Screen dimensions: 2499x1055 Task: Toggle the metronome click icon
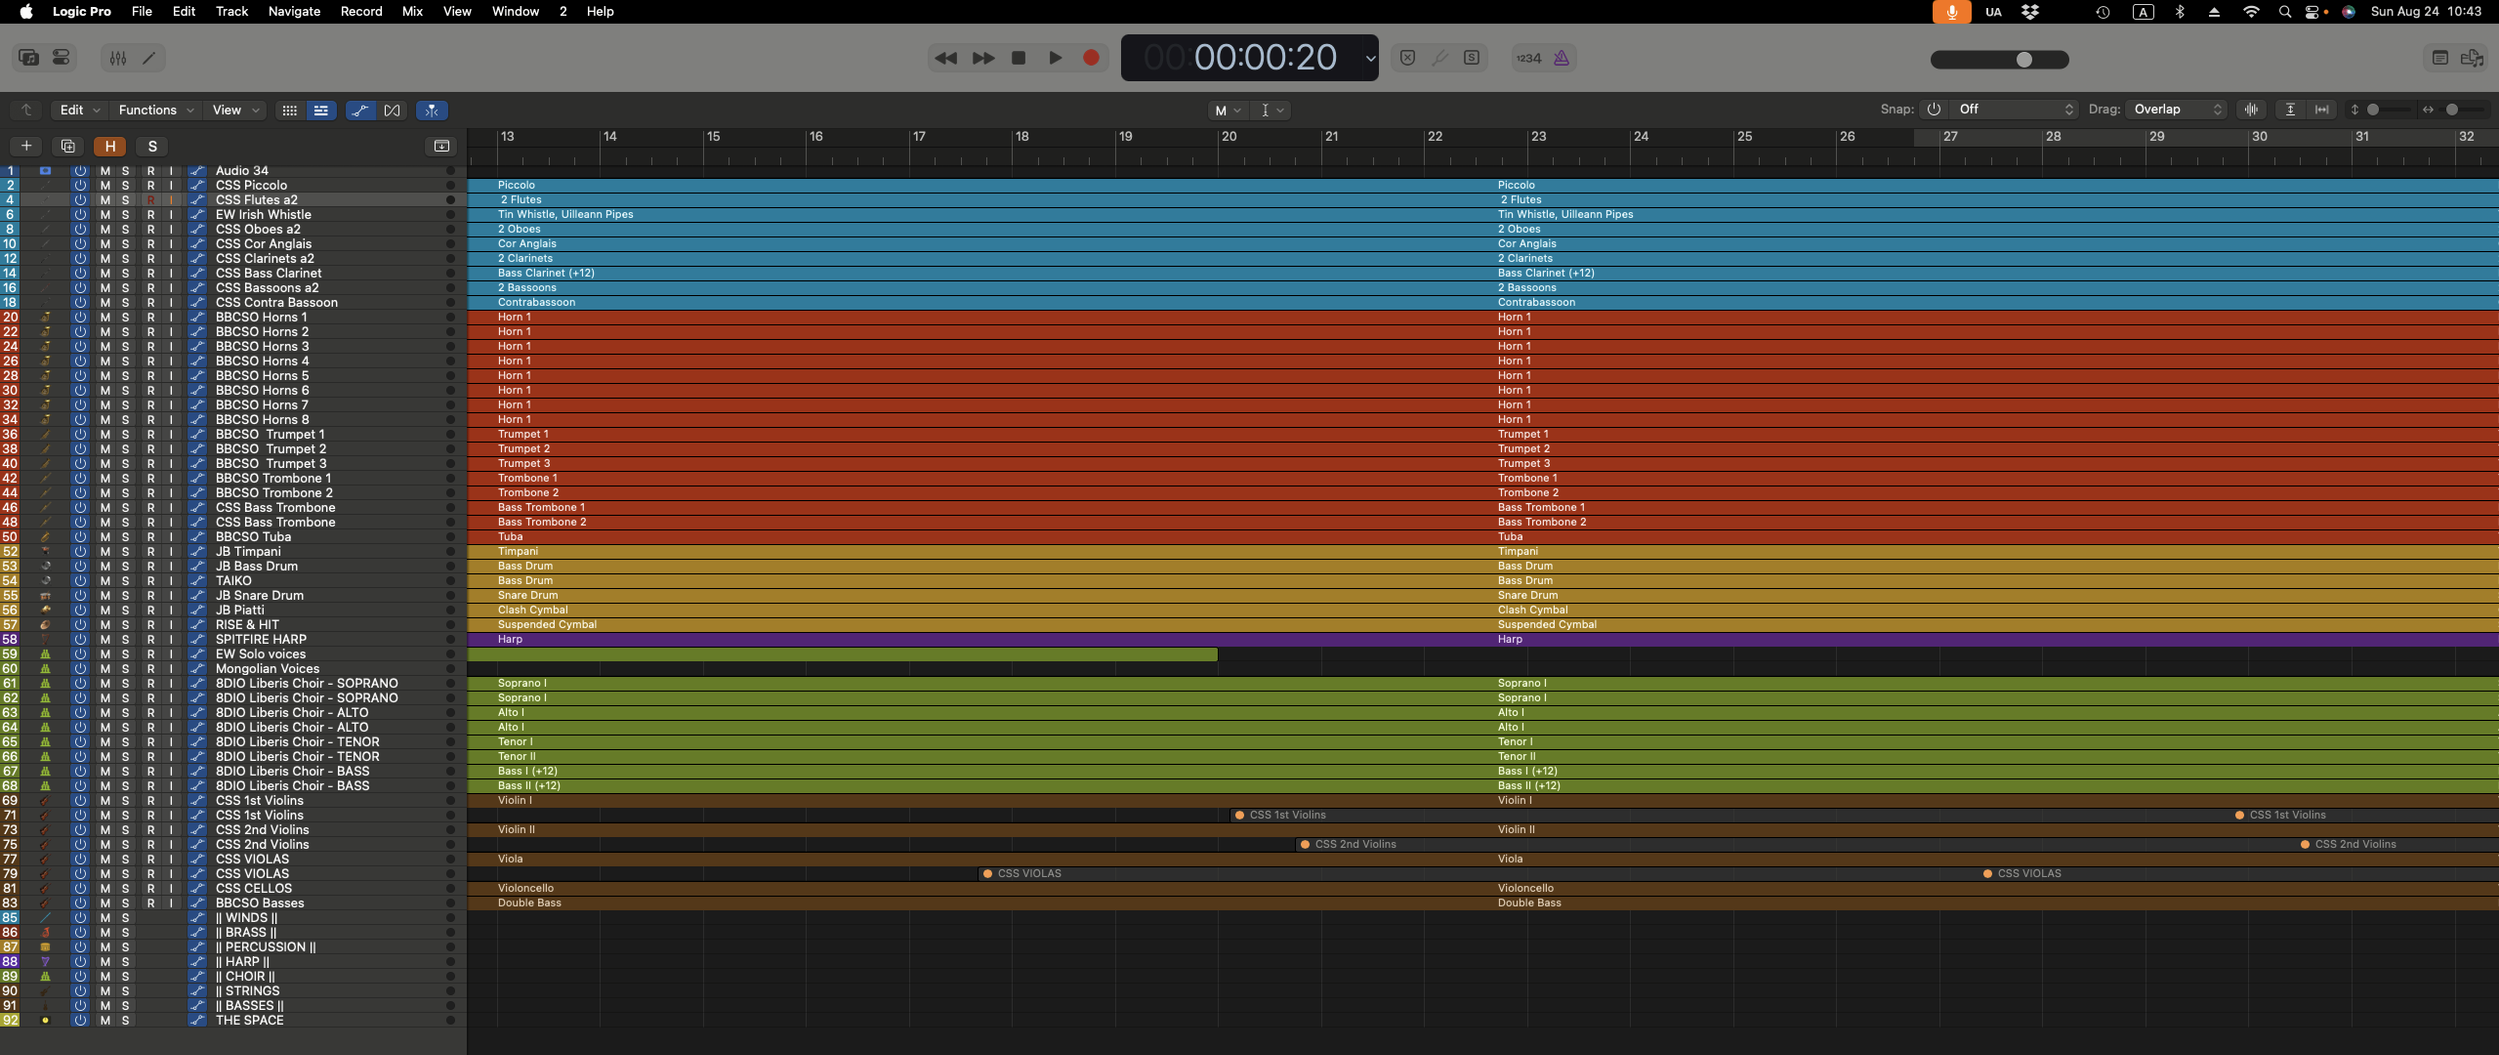[1561, 58]
